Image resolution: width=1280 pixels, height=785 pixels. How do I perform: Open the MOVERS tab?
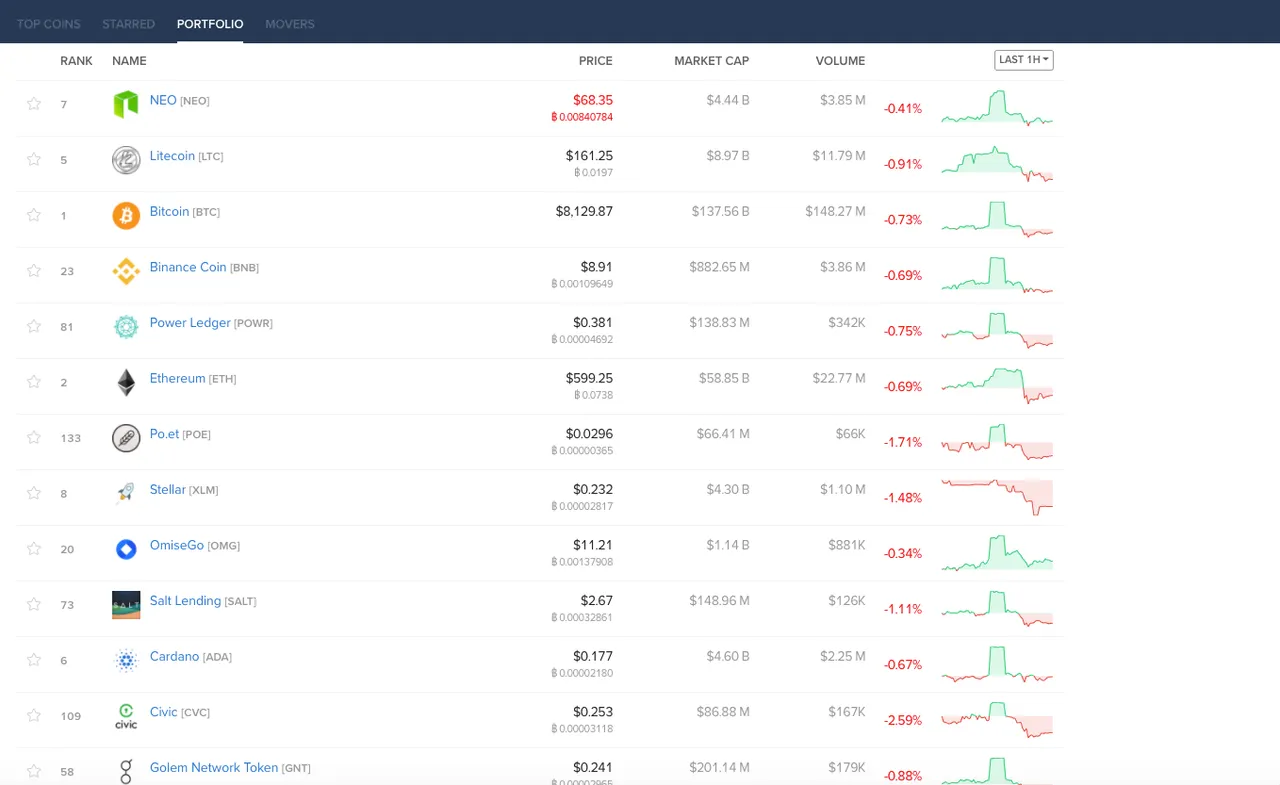pyautogui.click(x=290, y=24)
